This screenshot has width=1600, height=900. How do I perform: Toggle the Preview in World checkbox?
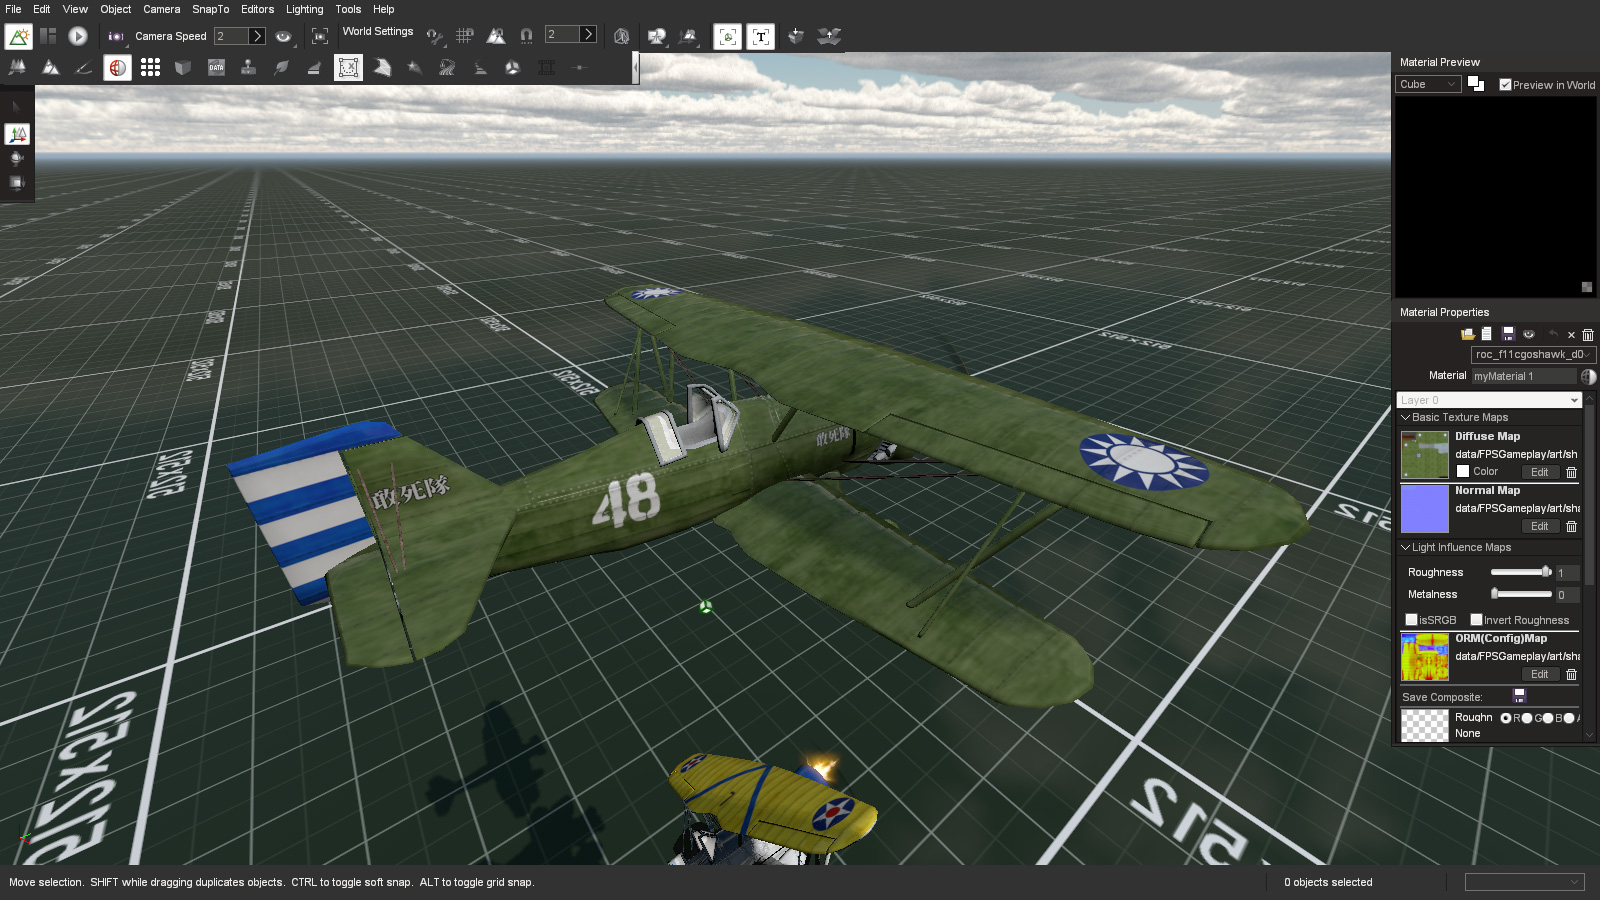(x=1505, y=85)
